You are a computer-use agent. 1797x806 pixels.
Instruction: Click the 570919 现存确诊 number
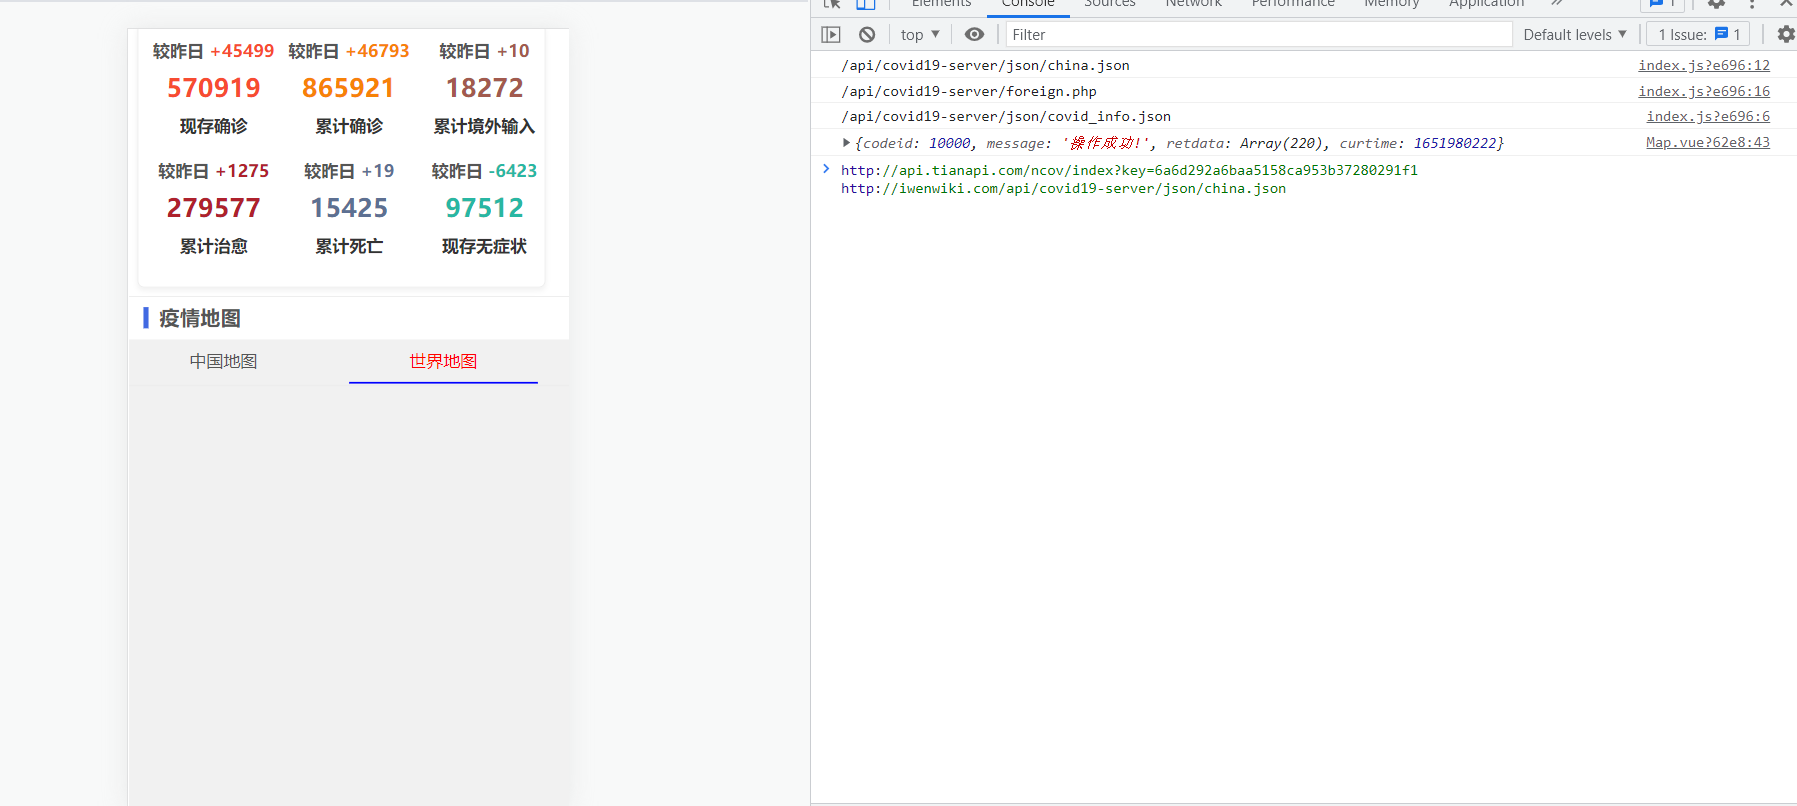213,88
